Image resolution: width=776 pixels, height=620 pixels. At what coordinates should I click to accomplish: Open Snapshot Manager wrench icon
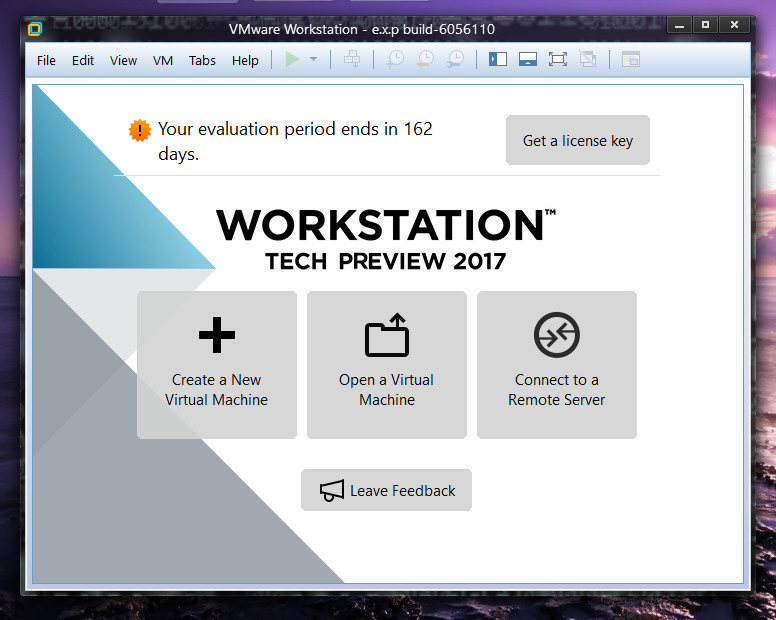(x=455, y=59)
